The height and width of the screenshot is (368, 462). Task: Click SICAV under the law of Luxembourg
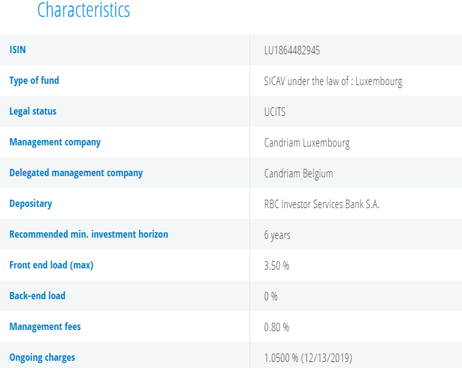point(333,81)
